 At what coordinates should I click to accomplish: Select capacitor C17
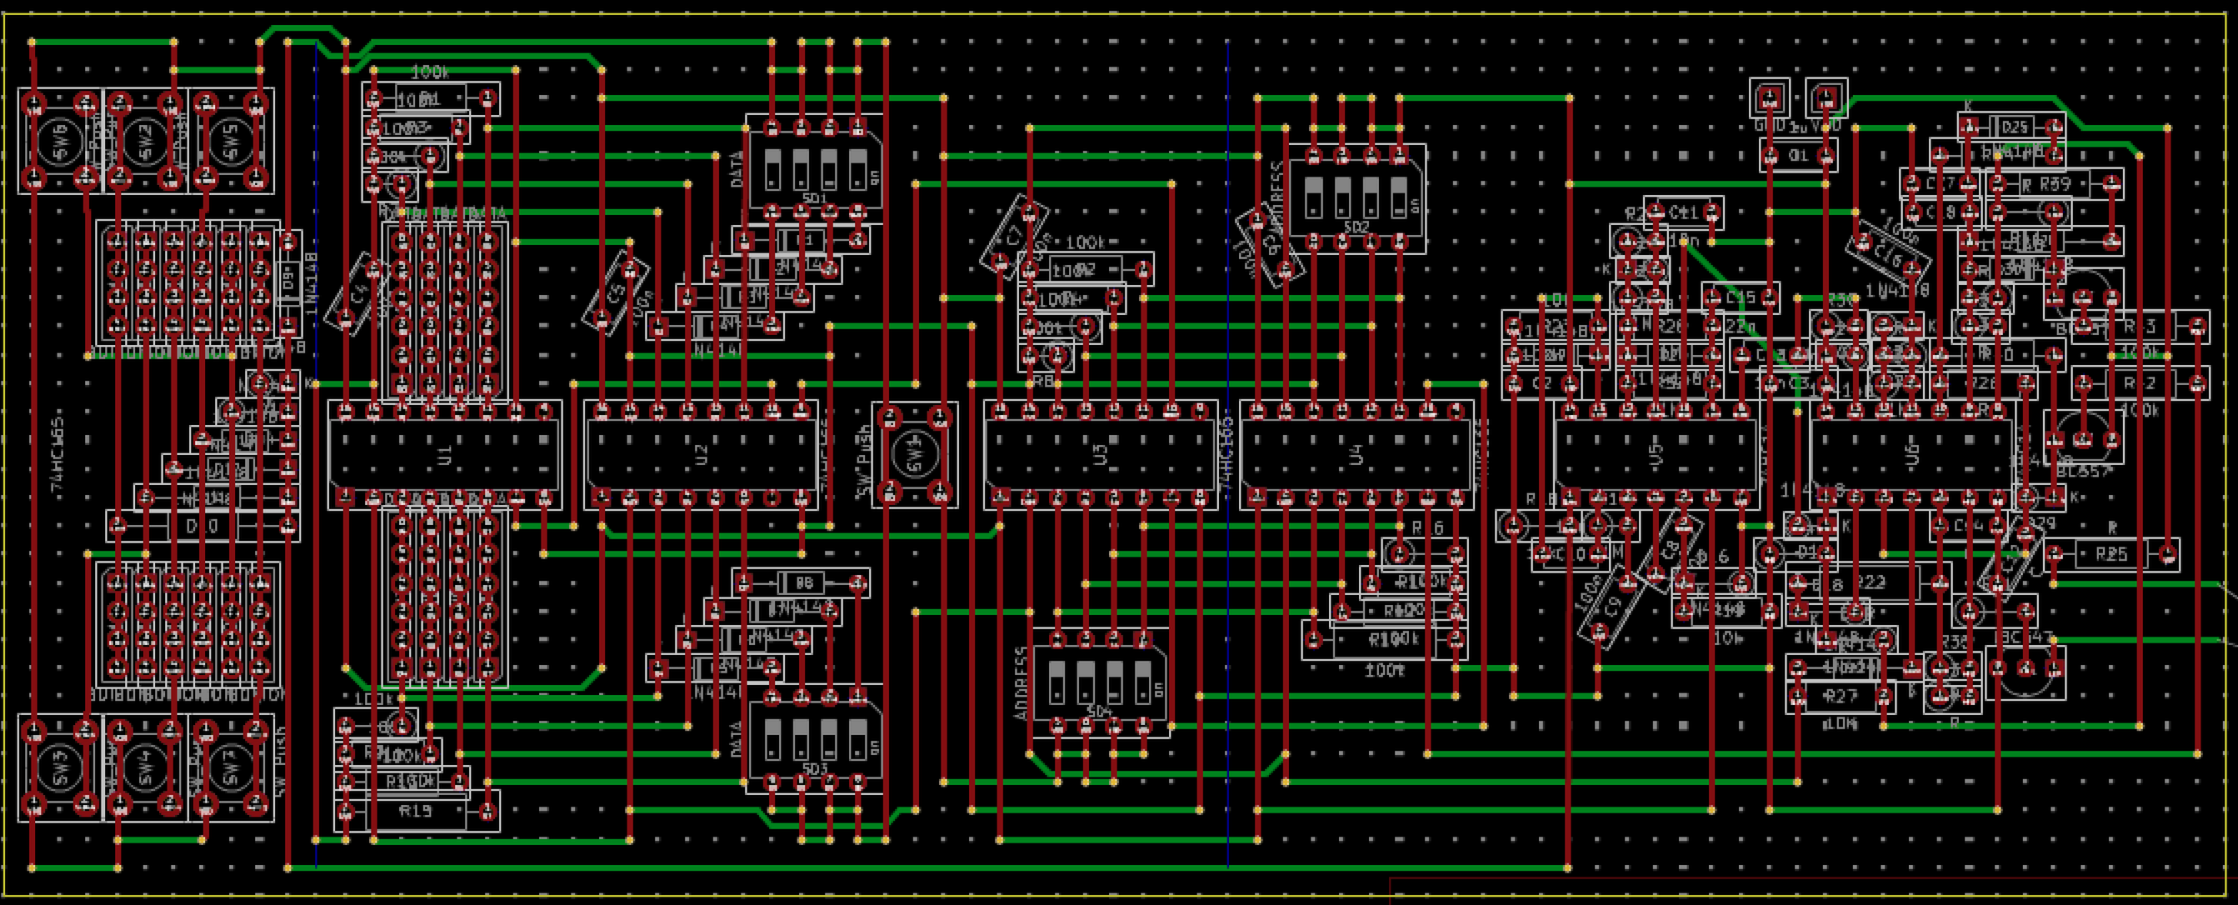click(1940, 184)
